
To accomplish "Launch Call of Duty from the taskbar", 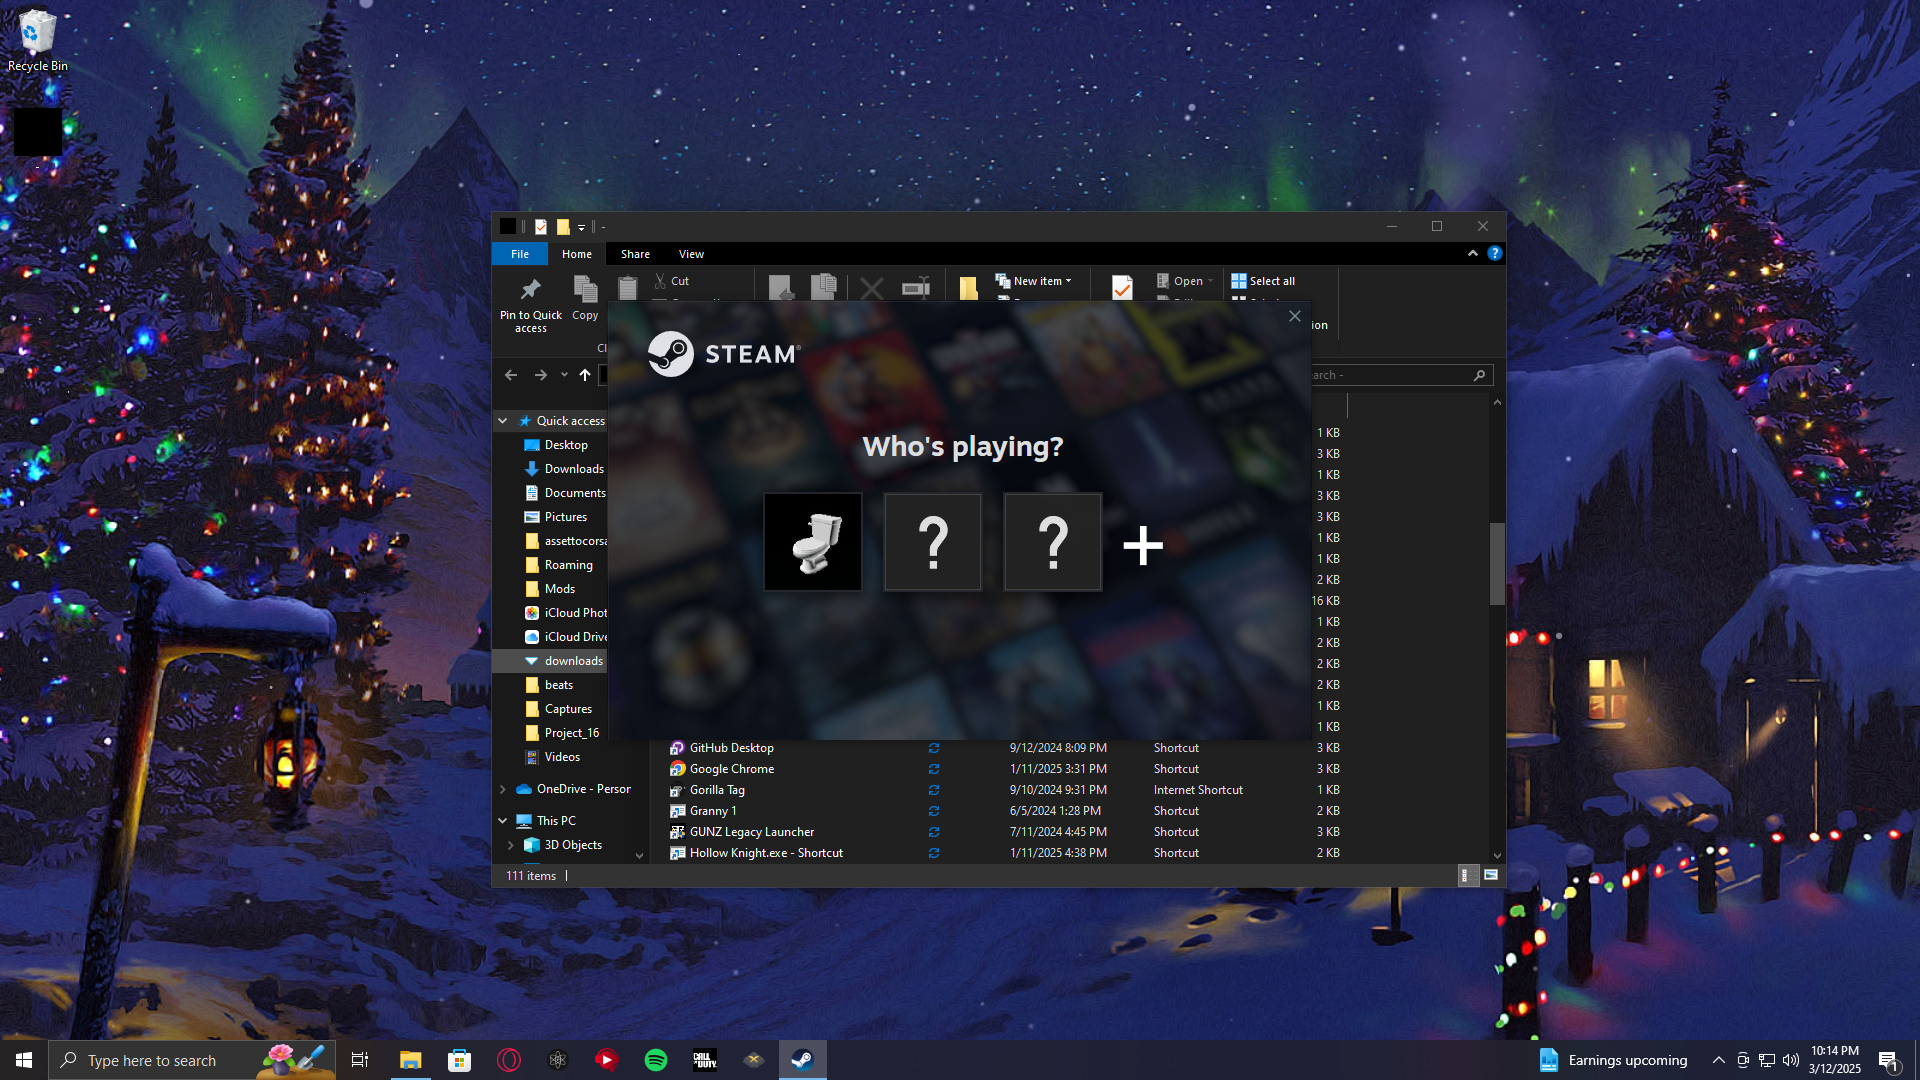I will [x=705, y=1060].
